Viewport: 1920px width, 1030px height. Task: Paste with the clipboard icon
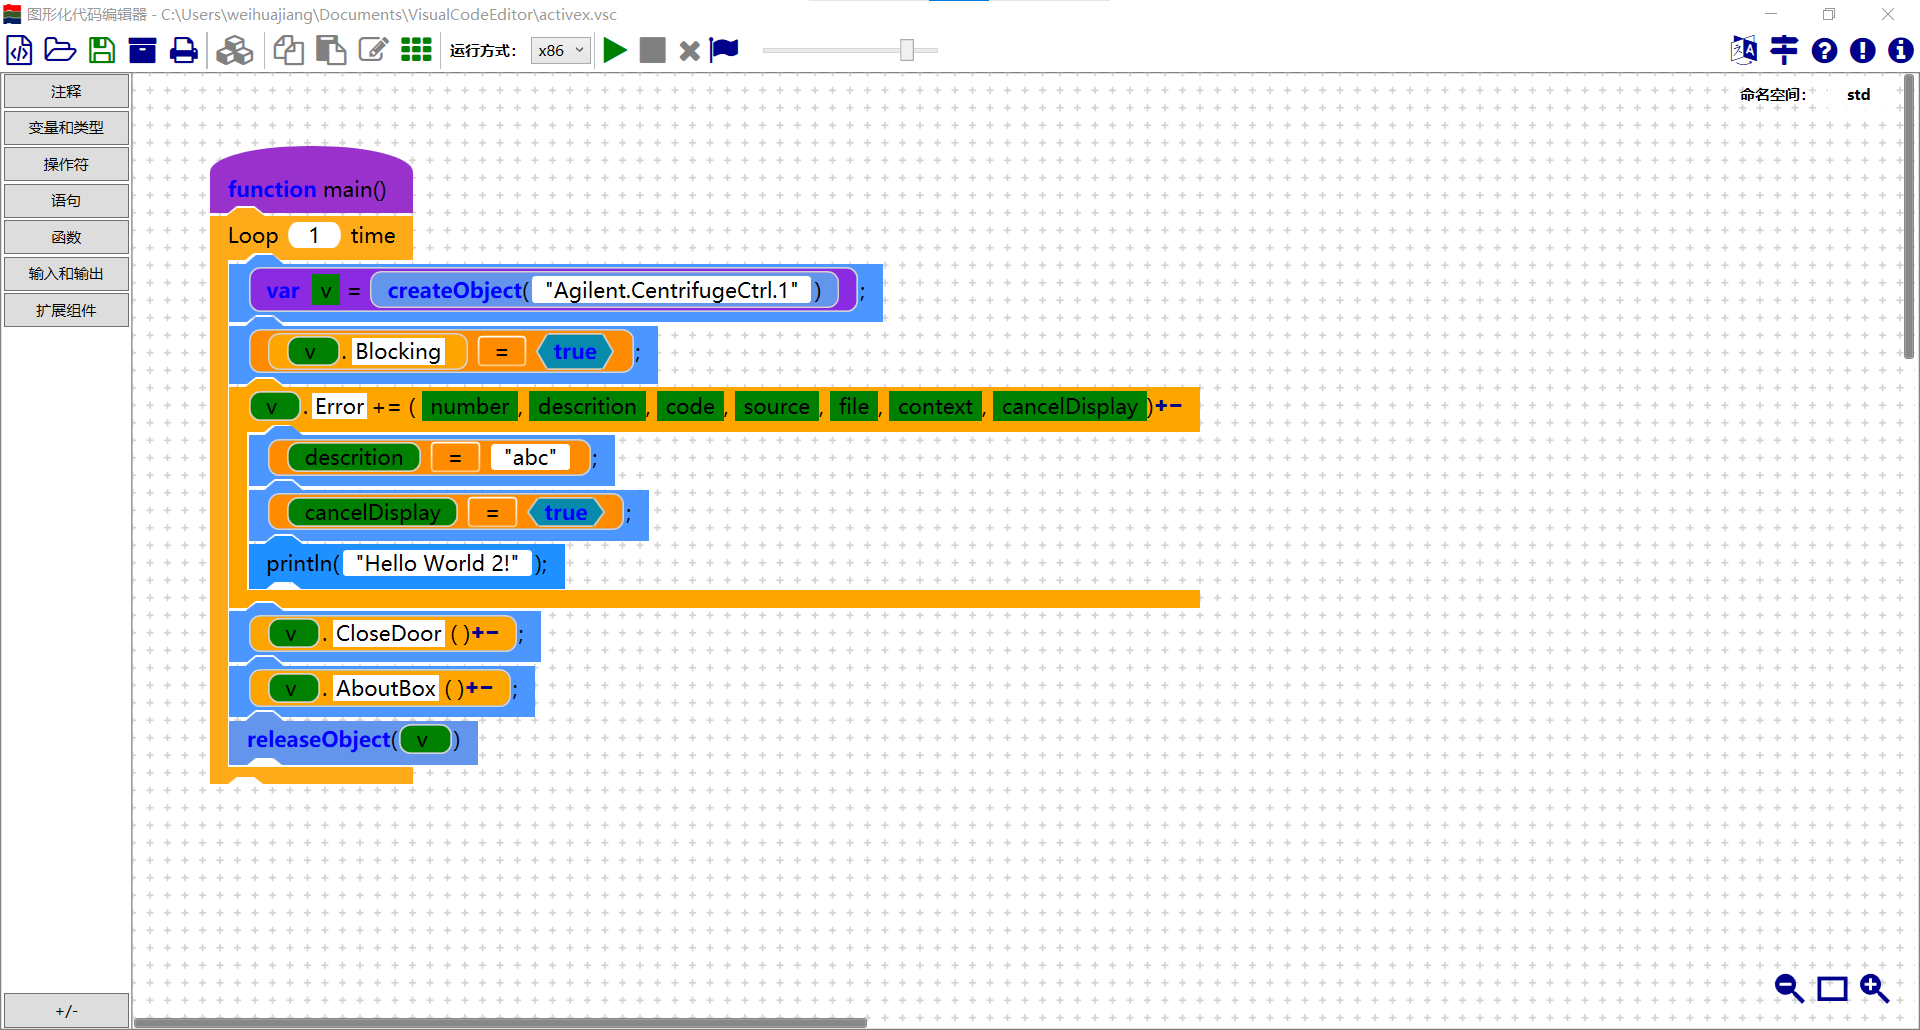tap(331, 50)
